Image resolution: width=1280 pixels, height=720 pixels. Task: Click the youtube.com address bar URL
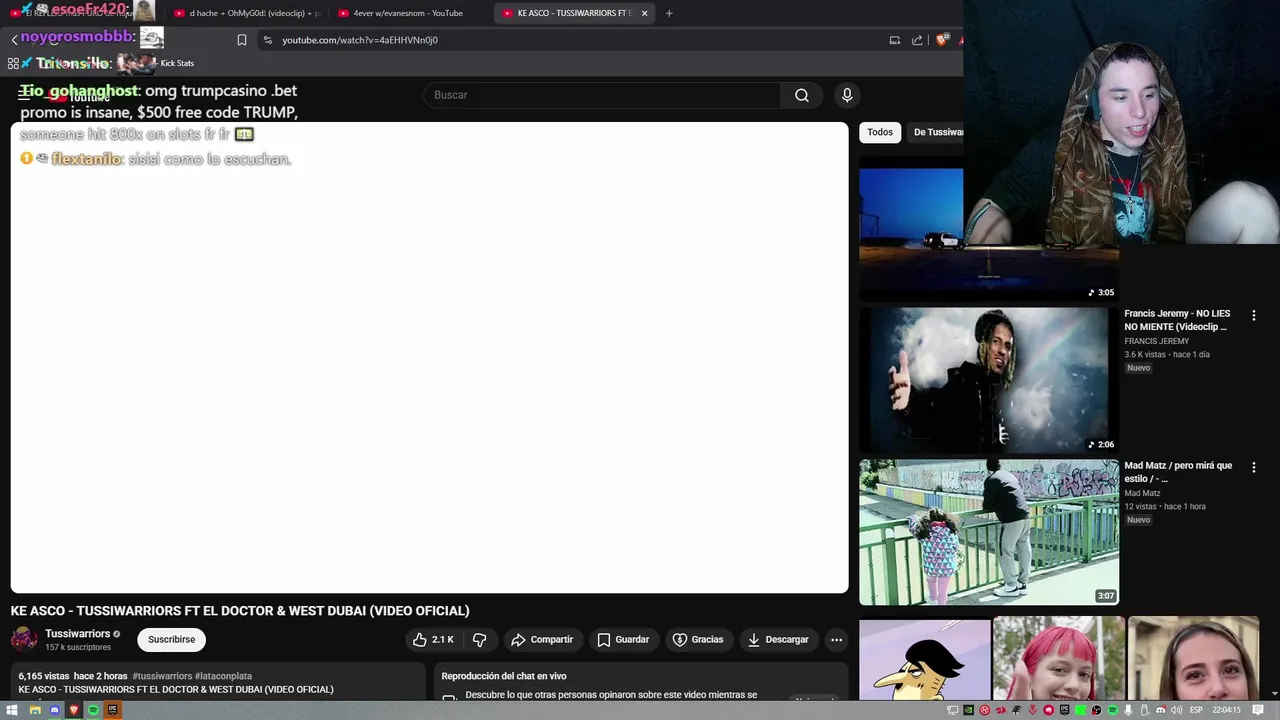pos(360,40)
